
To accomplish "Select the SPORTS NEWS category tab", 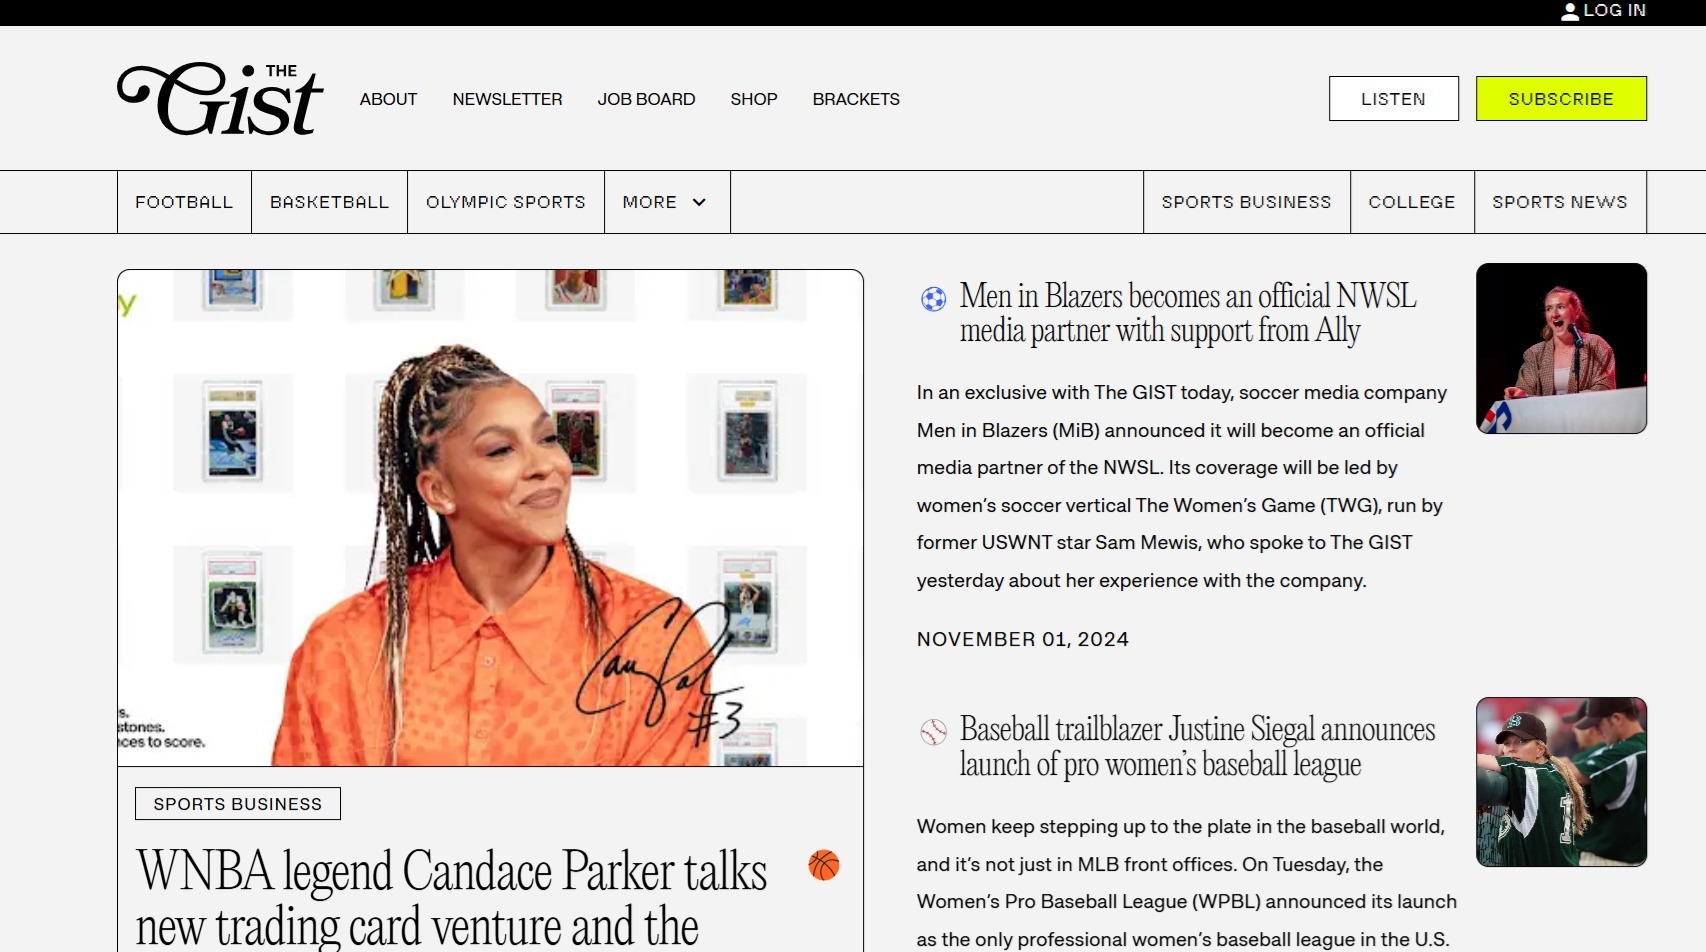I will [x=1559, y=202].
